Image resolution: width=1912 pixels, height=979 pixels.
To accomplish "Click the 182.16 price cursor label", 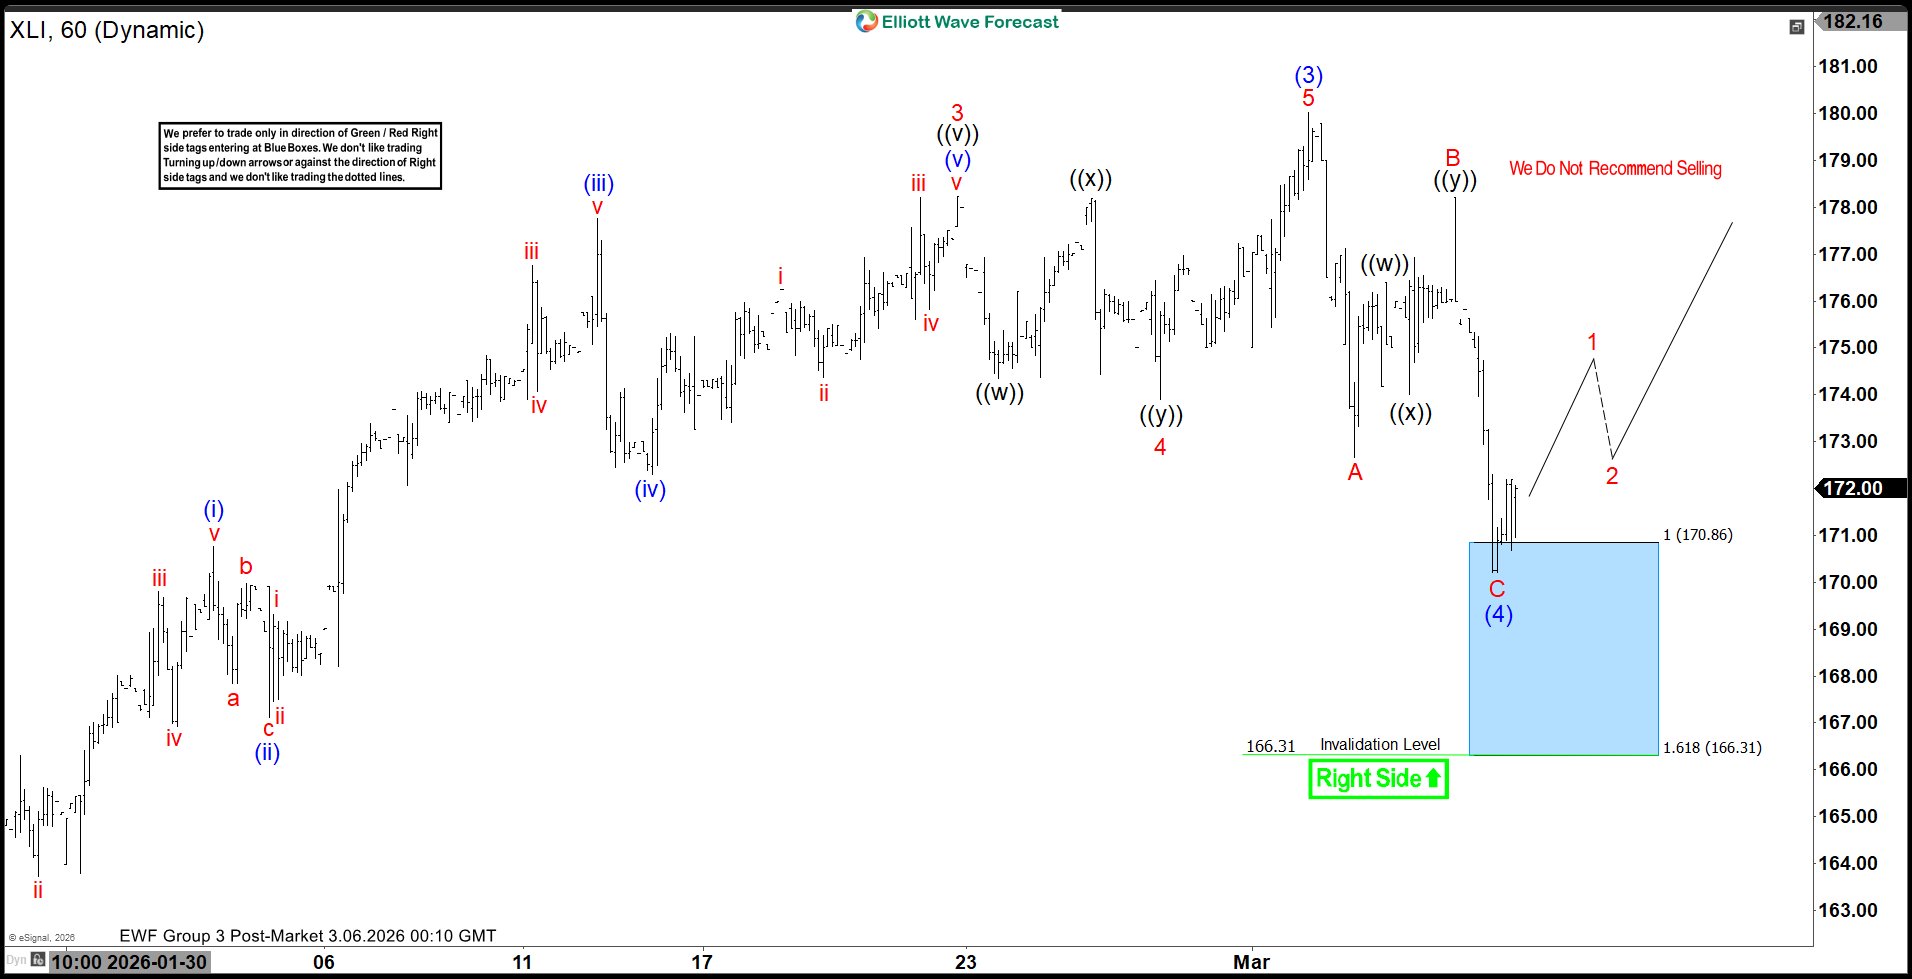I will click(x=1853, y=21).
